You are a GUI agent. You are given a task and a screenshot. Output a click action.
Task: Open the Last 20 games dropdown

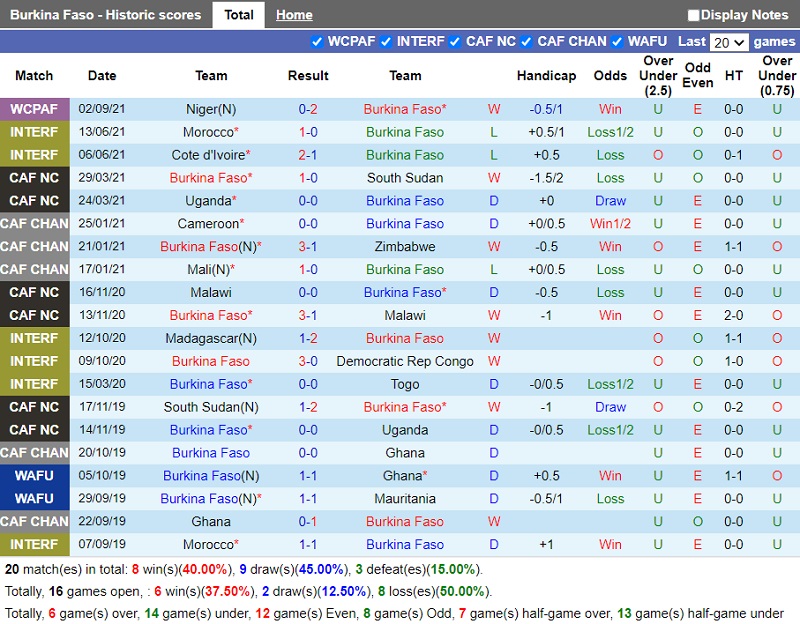pos(728,42)
